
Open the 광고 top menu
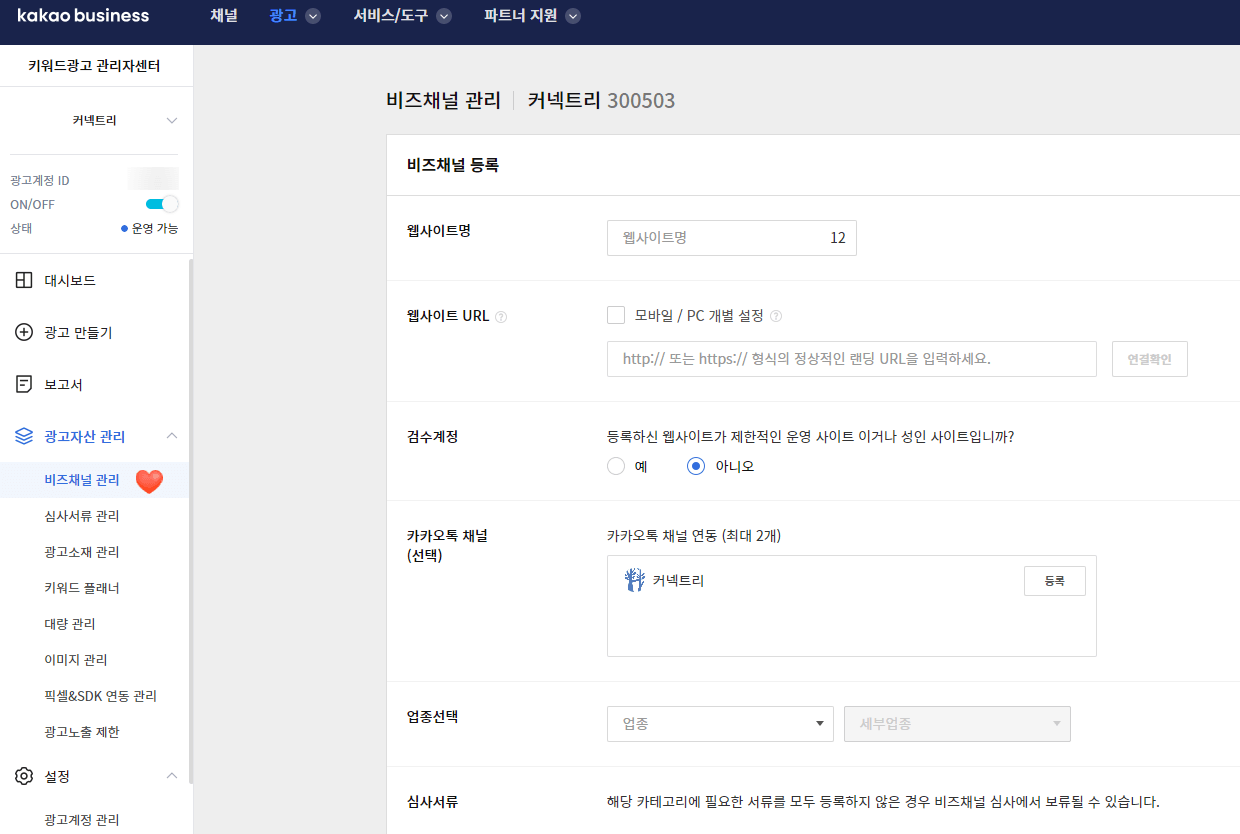click(x=284, y=16)
